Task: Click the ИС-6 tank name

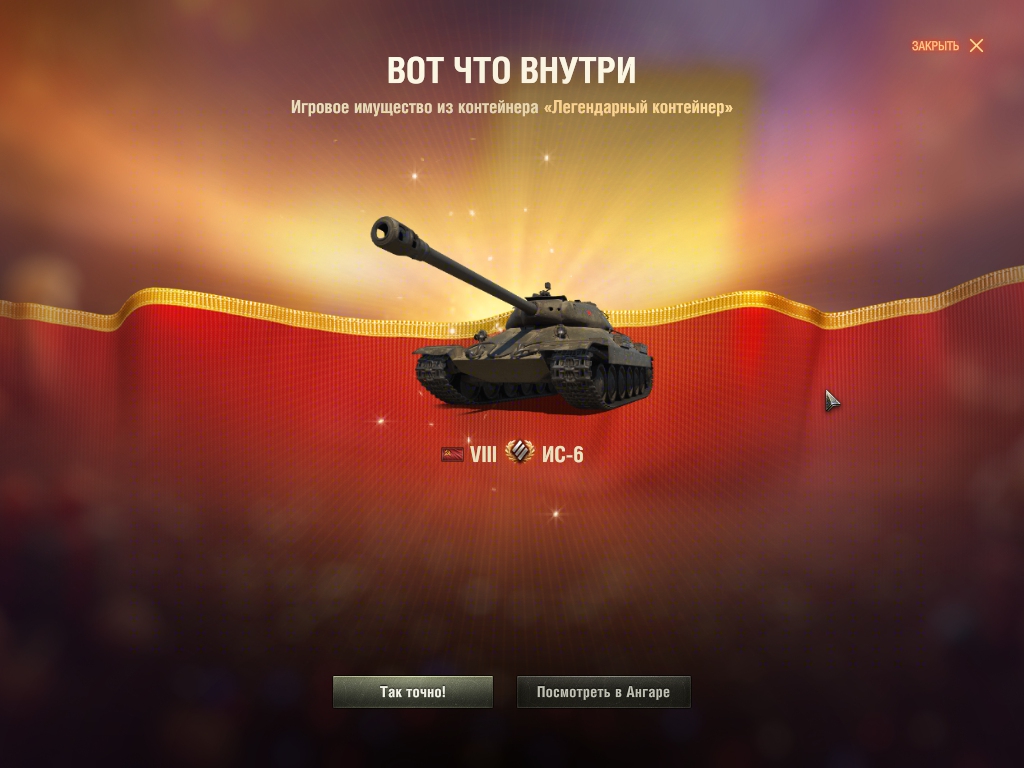Action: [x=562, y=455]
